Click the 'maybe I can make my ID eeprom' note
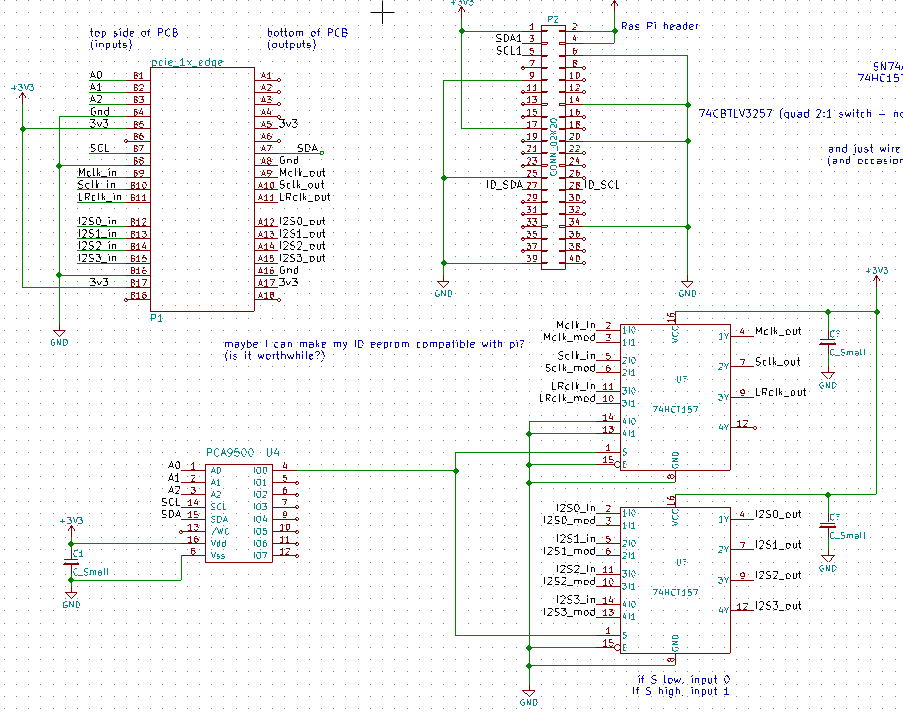The height and width of the screenshot is (715, 903). point(374,349)
